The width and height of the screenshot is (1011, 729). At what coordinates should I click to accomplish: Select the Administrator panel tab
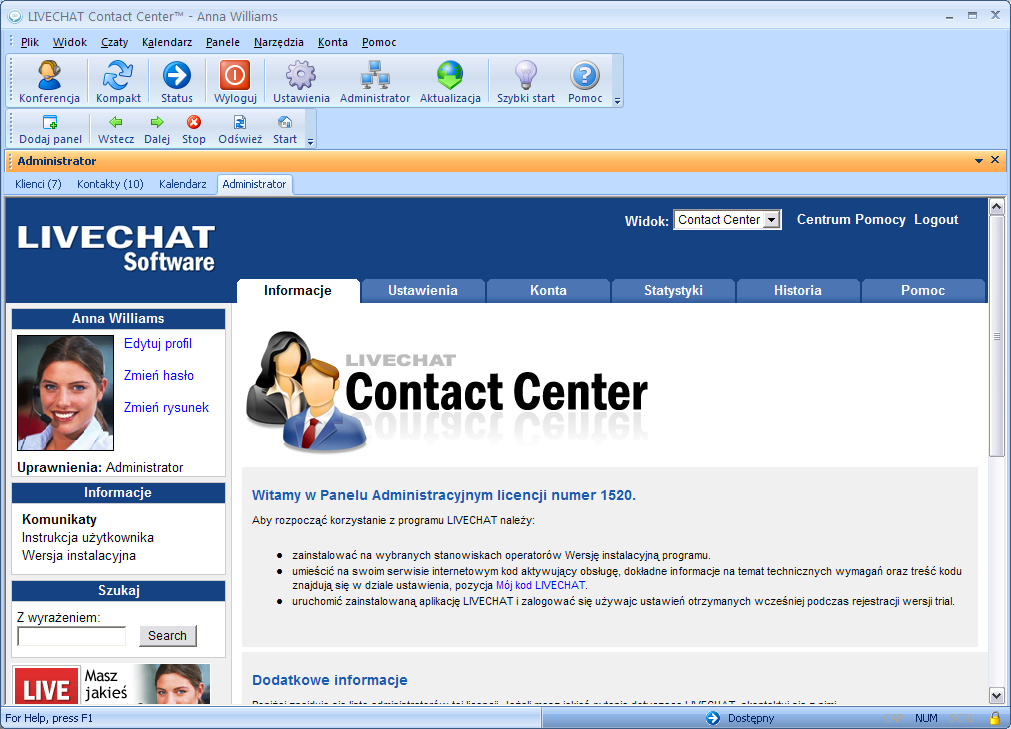coord(254,184)
